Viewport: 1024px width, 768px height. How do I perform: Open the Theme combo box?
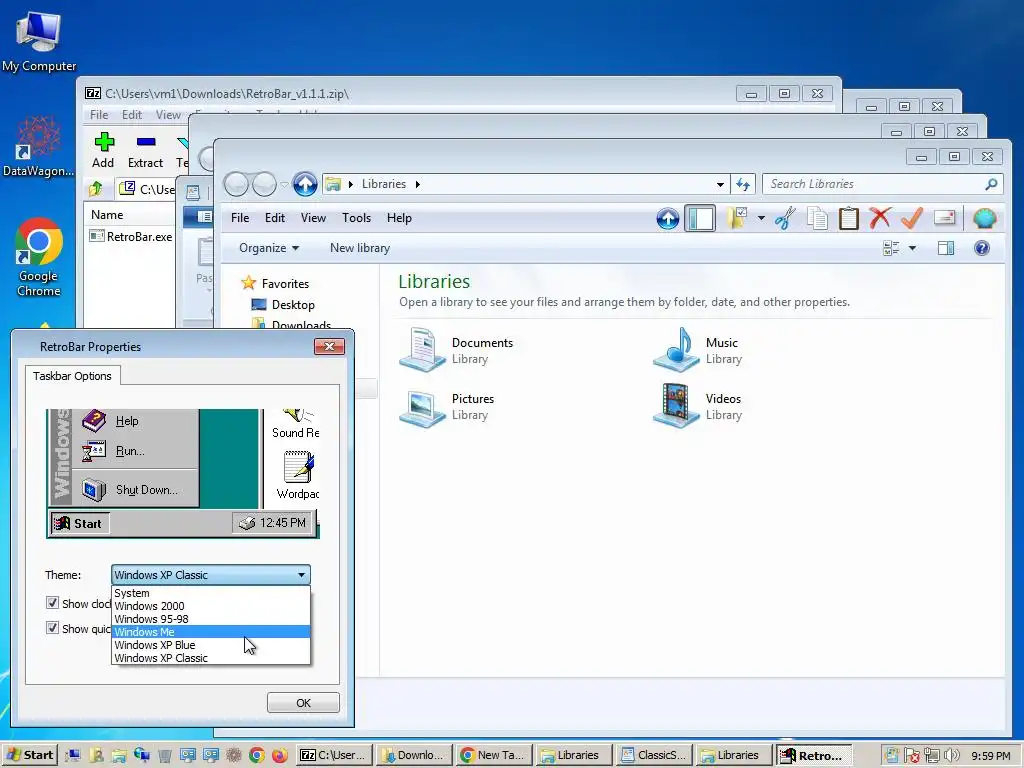[210, 575]
